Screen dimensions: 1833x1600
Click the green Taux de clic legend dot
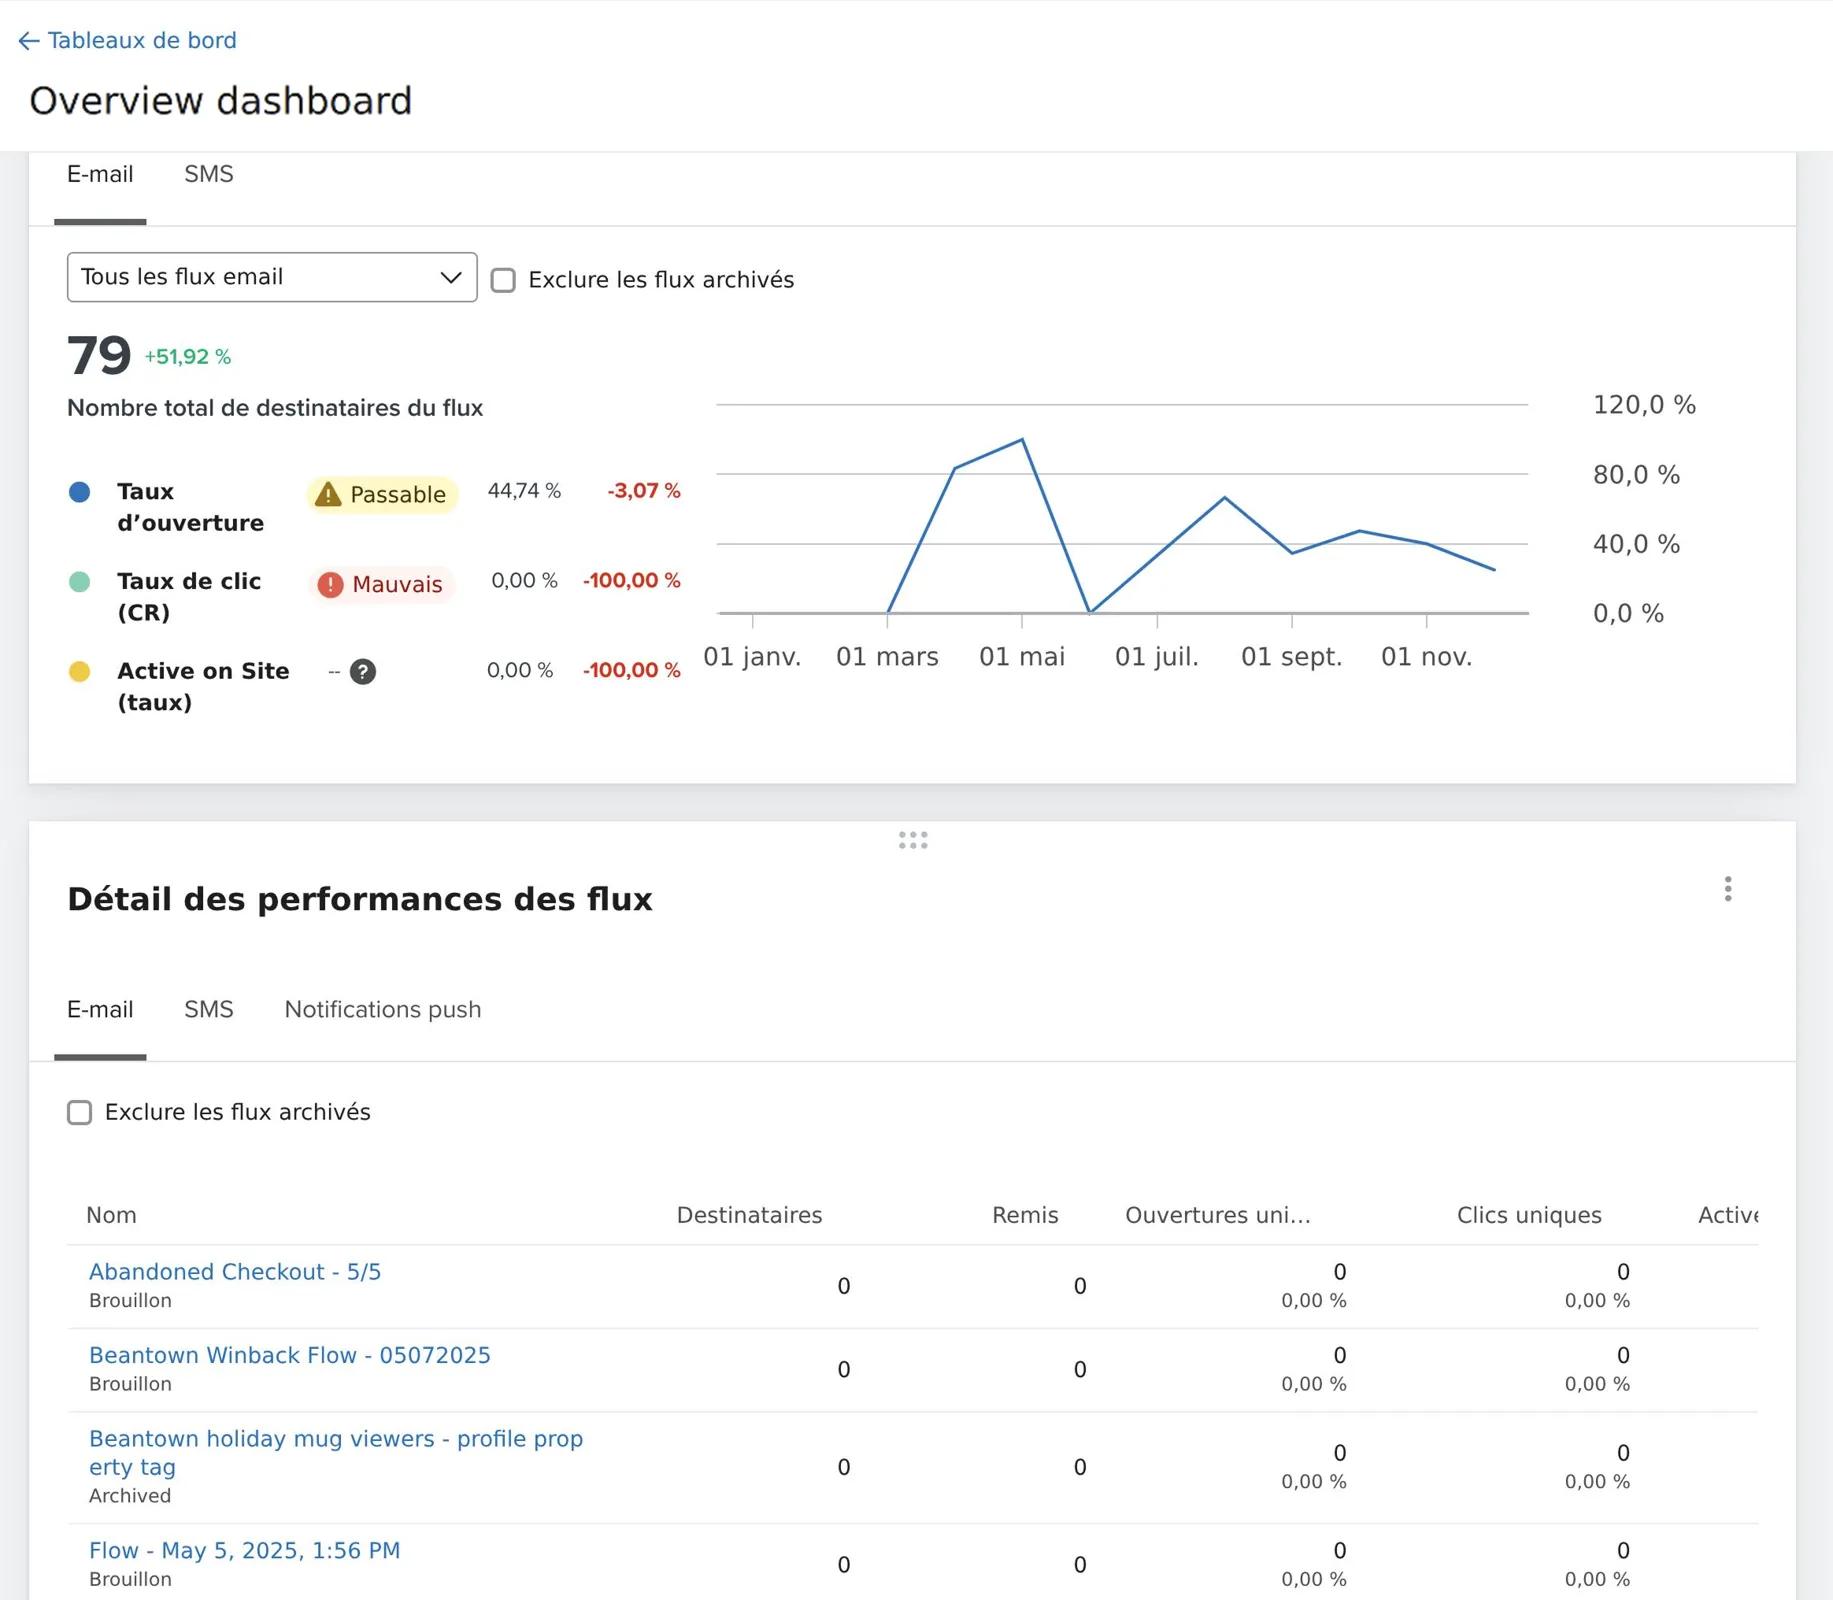click(x=80, y=582)
